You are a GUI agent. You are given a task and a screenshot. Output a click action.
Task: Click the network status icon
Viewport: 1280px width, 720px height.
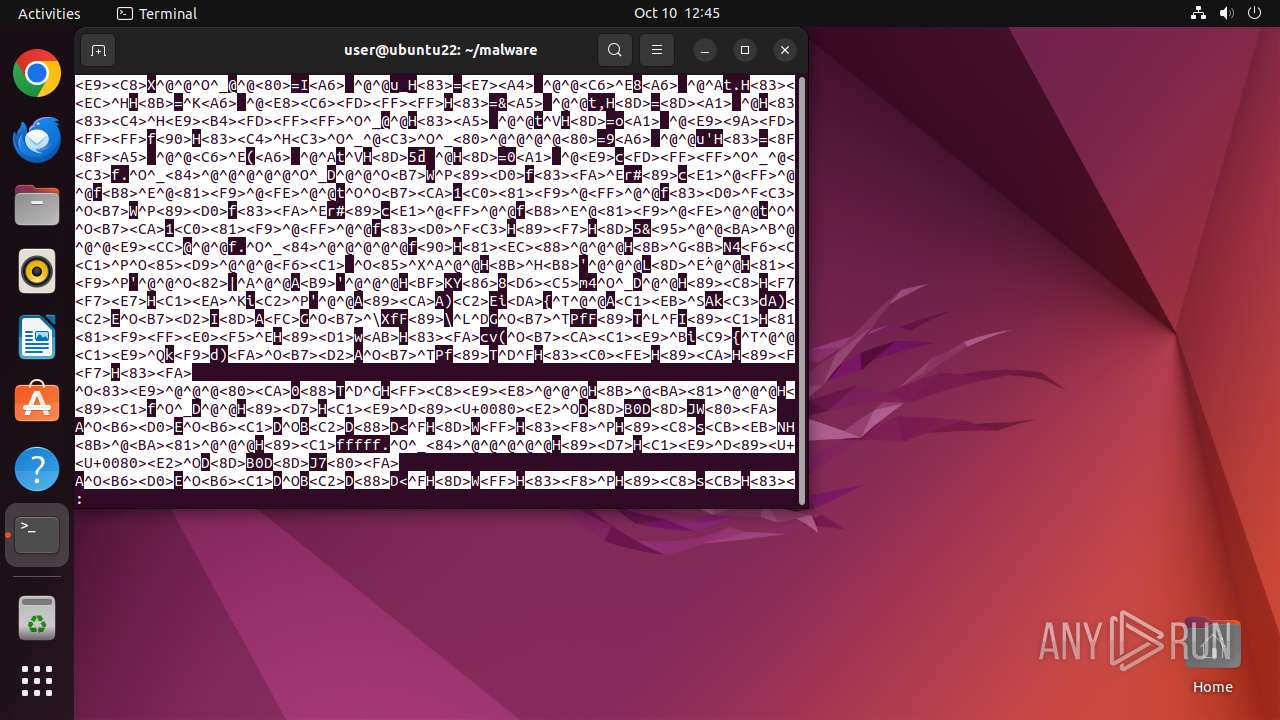pyautogui.click(x=1198, y=13)
